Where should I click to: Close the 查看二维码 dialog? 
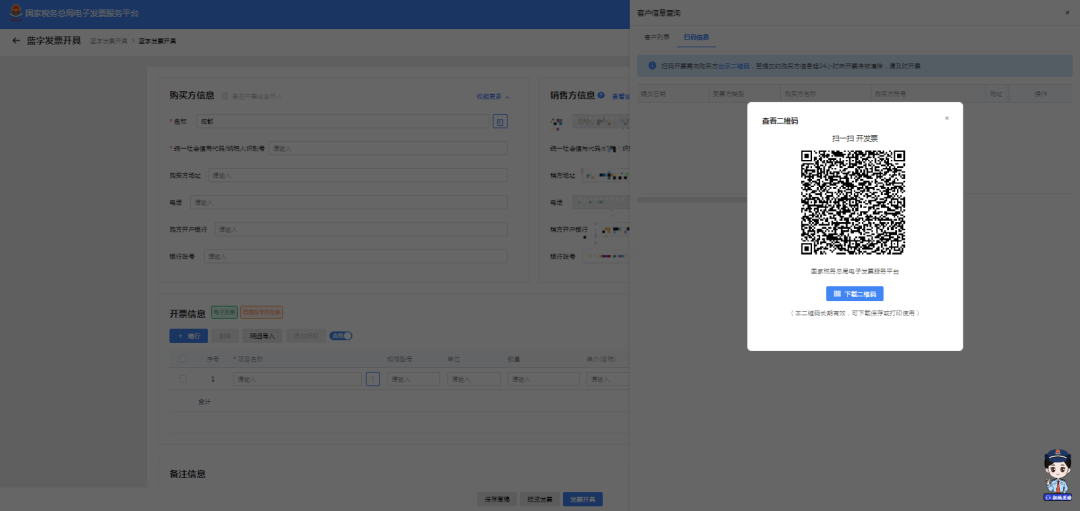pyautogui.click(x=947, y=118)
